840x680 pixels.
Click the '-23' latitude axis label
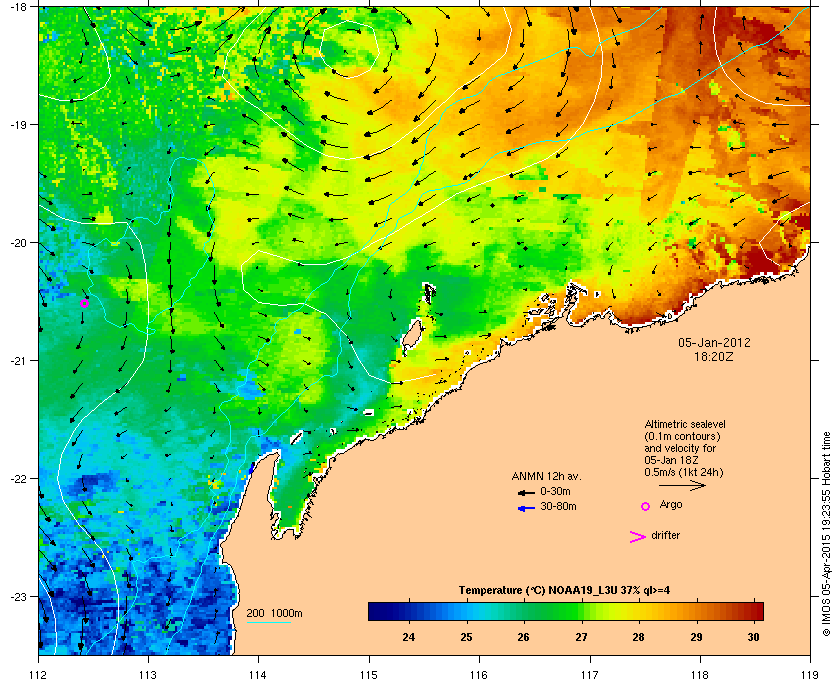18,596
